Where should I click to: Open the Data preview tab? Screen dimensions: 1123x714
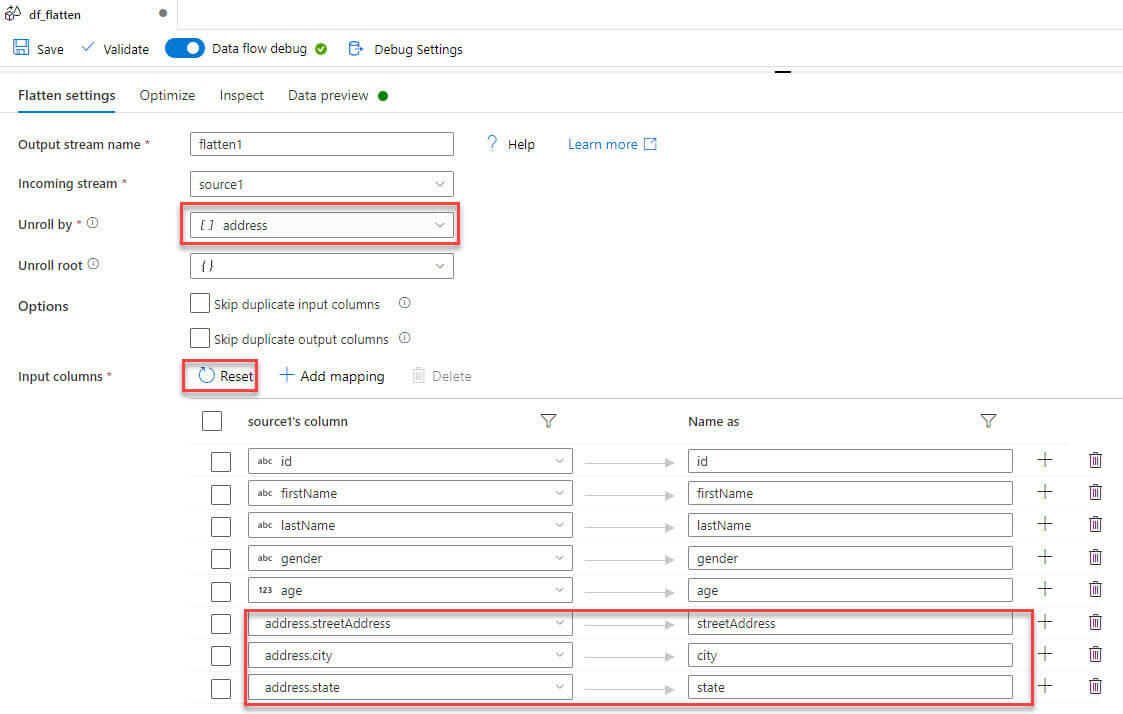328,96
